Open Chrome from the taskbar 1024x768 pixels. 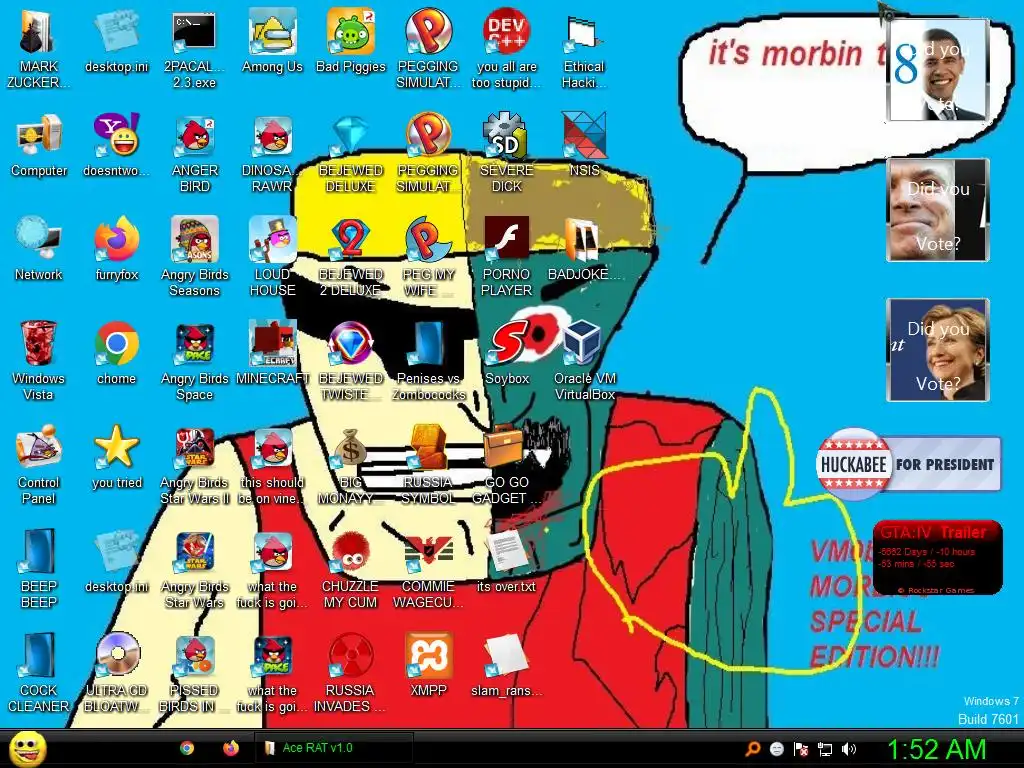pyautogui.click(x=187, y=748)
